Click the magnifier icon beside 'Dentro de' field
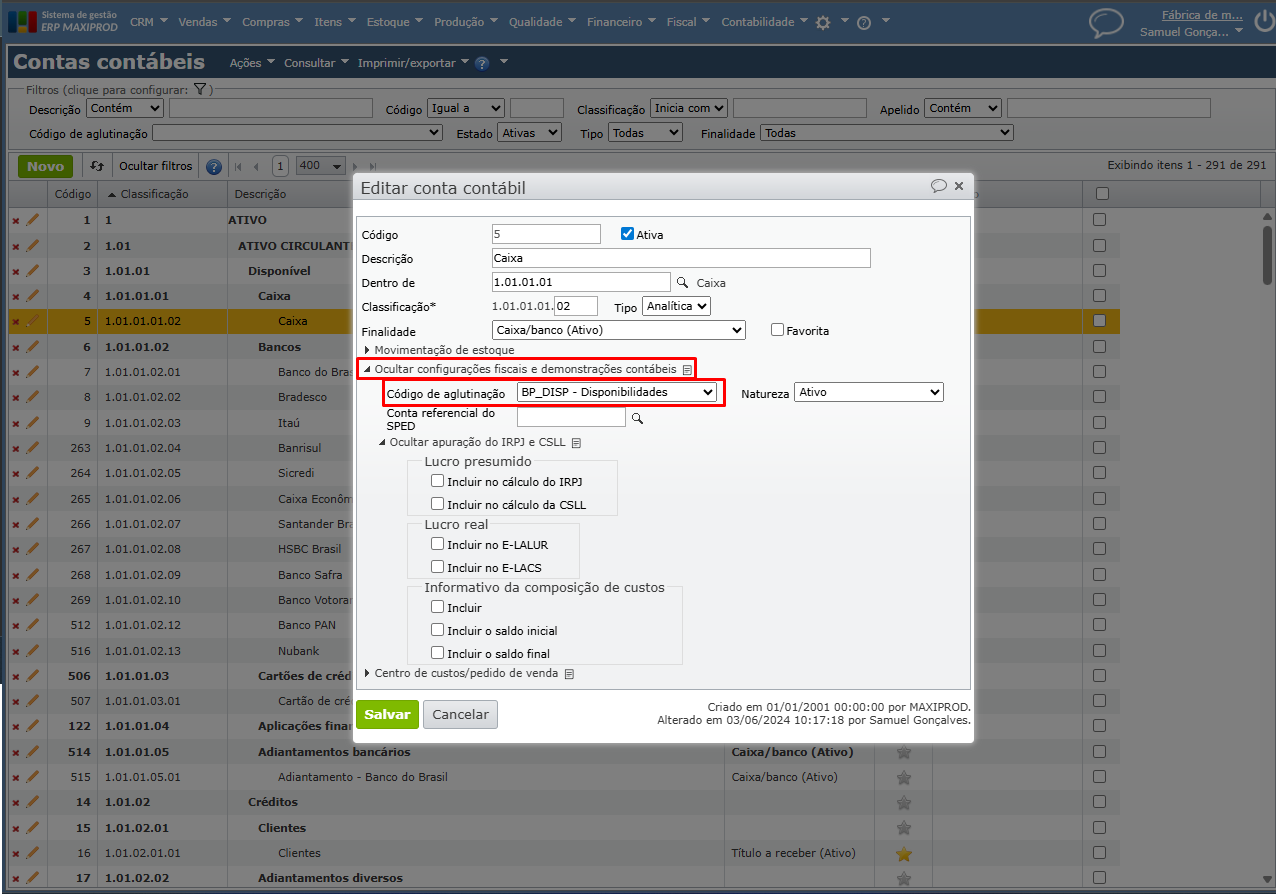 pos(683,283)
